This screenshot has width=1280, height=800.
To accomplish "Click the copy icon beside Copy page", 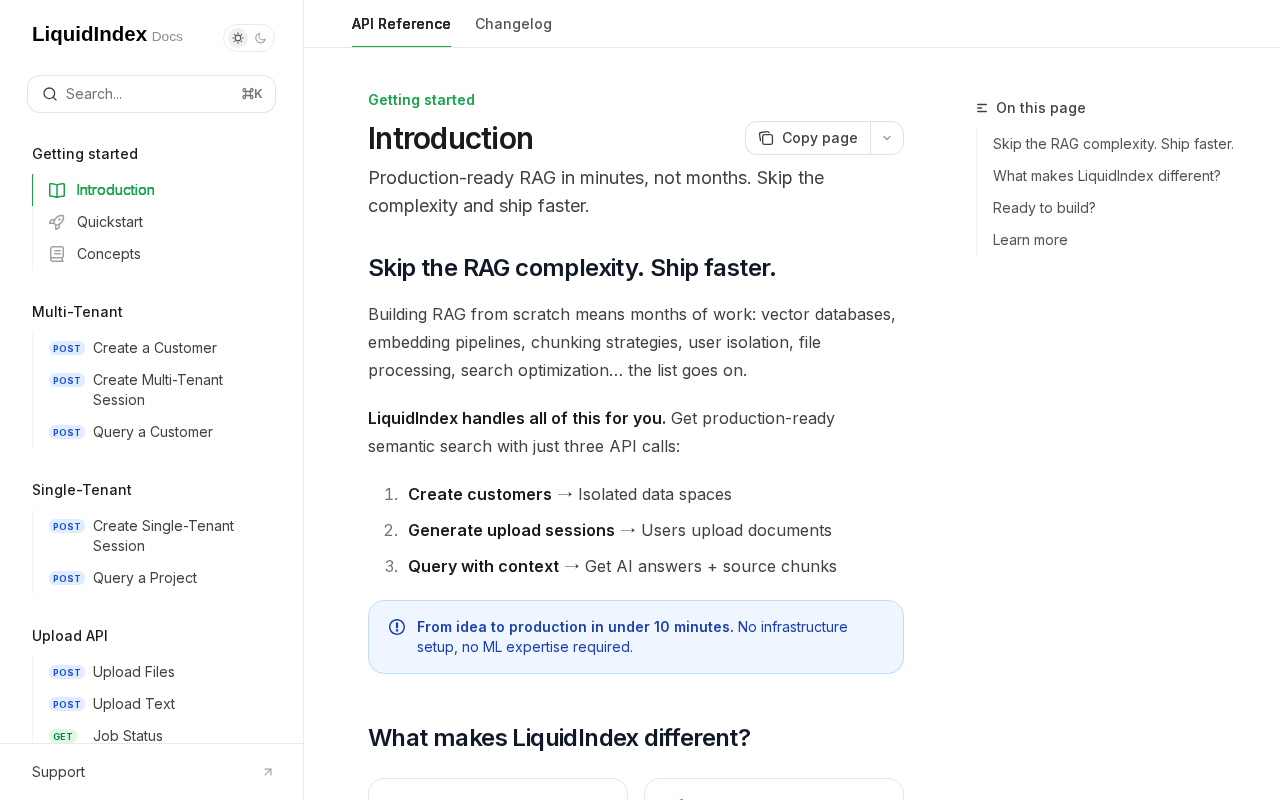I will coord(766,138).
